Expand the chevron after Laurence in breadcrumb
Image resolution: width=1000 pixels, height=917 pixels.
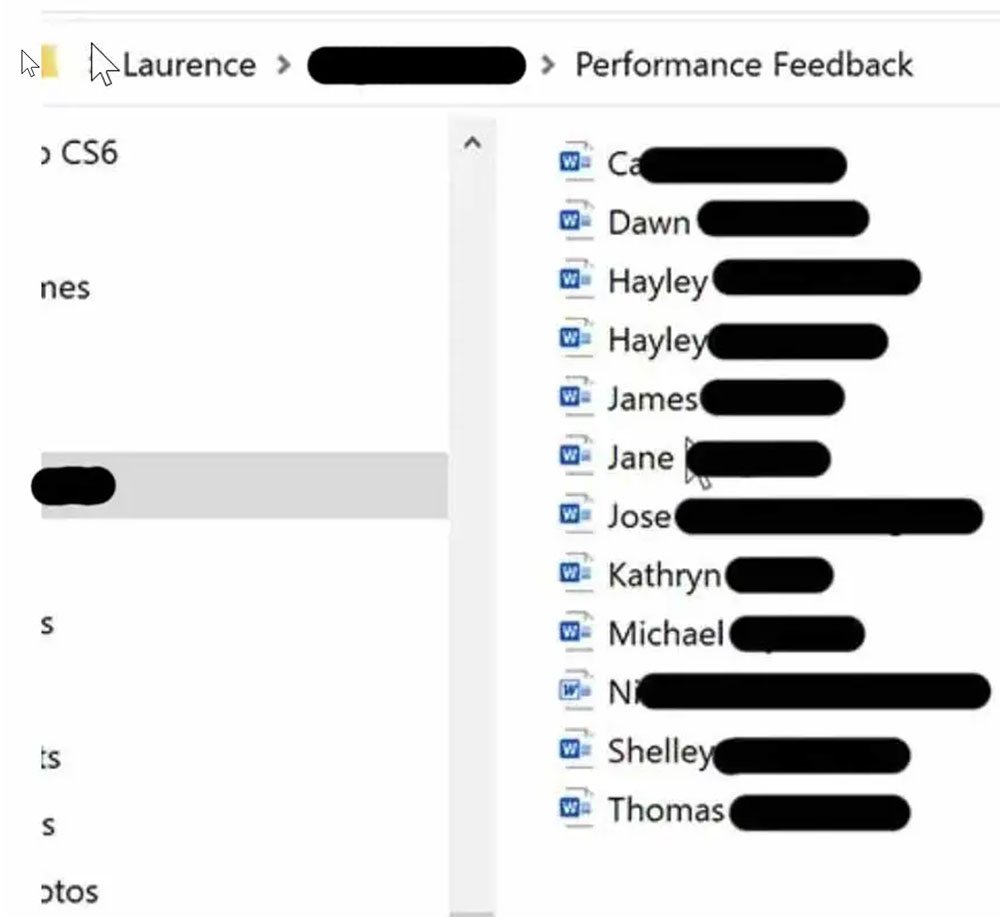(x=284, y=66)
